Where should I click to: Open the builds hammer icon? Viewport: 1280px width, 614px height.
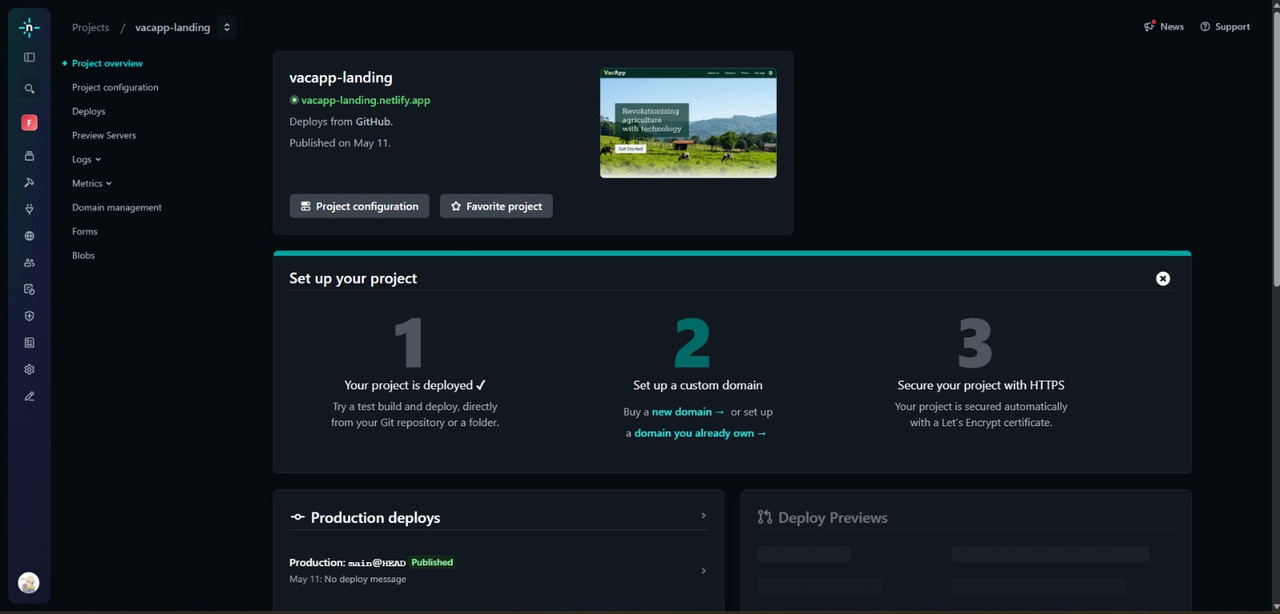[29, 182]
